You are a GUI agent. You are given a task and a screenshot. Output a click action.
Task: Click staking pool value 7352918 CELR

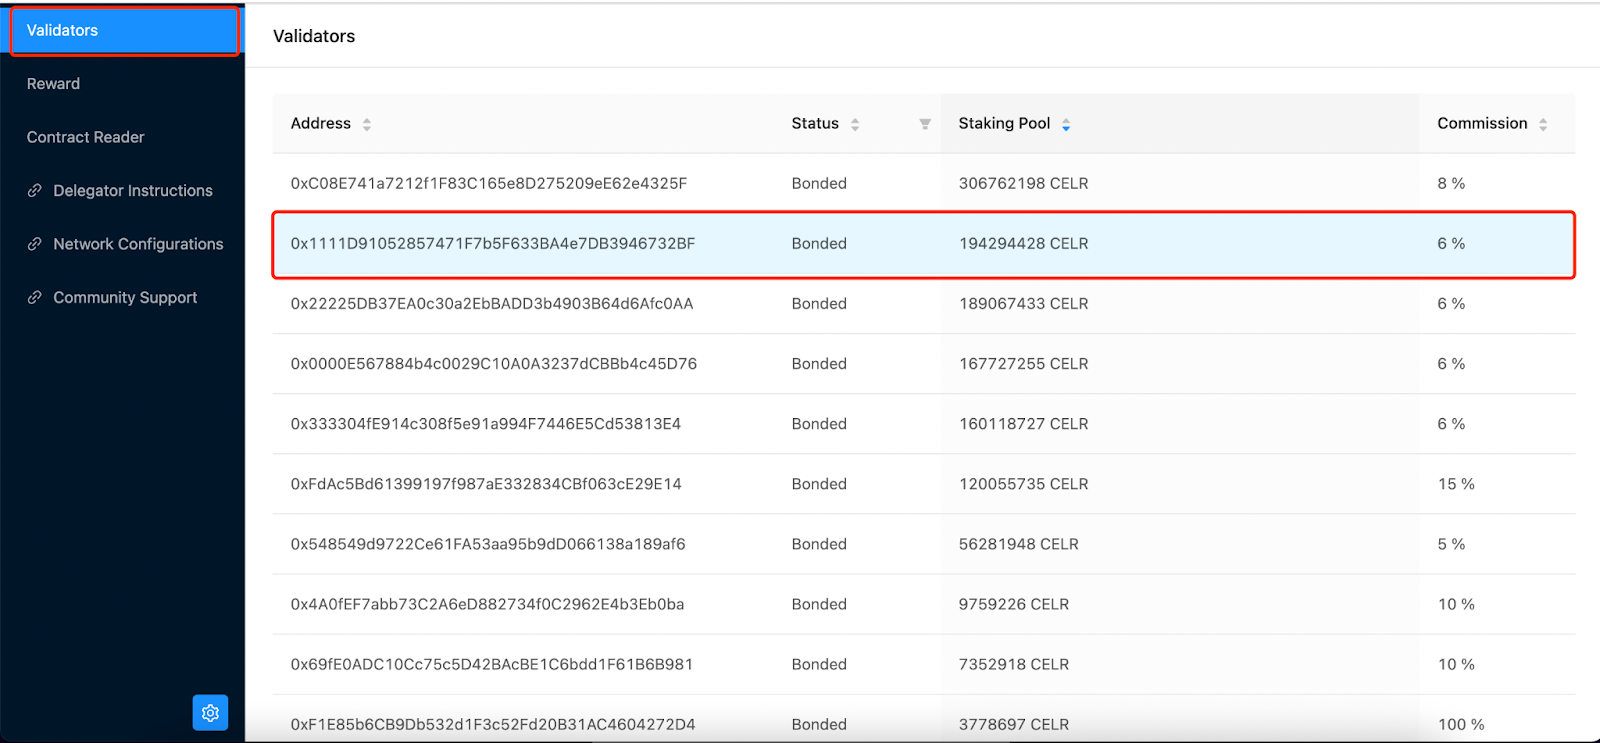pos(1014,664)
